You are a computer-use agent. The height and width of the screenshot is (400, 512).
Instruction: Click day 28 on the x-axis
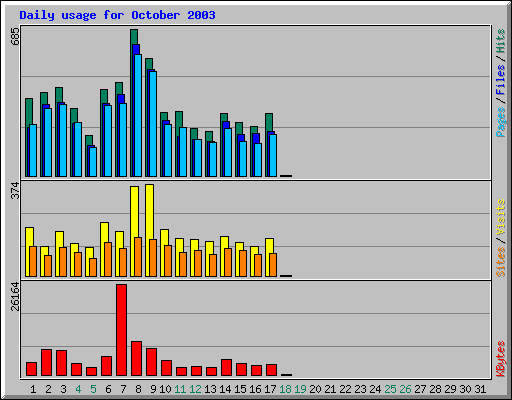coord(435,389)
